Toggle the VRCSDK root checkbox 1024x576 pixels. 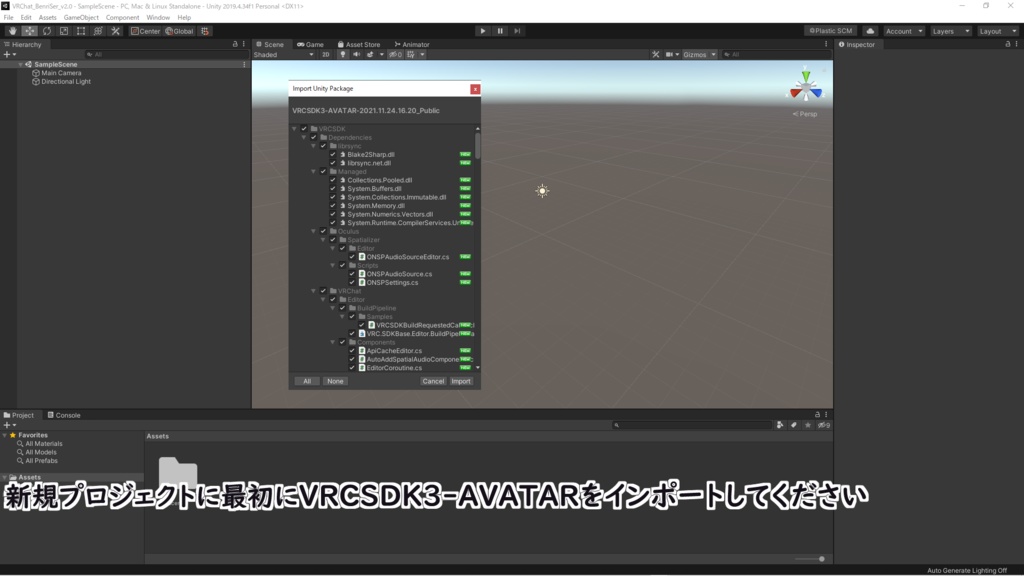[x=304, y=129]
